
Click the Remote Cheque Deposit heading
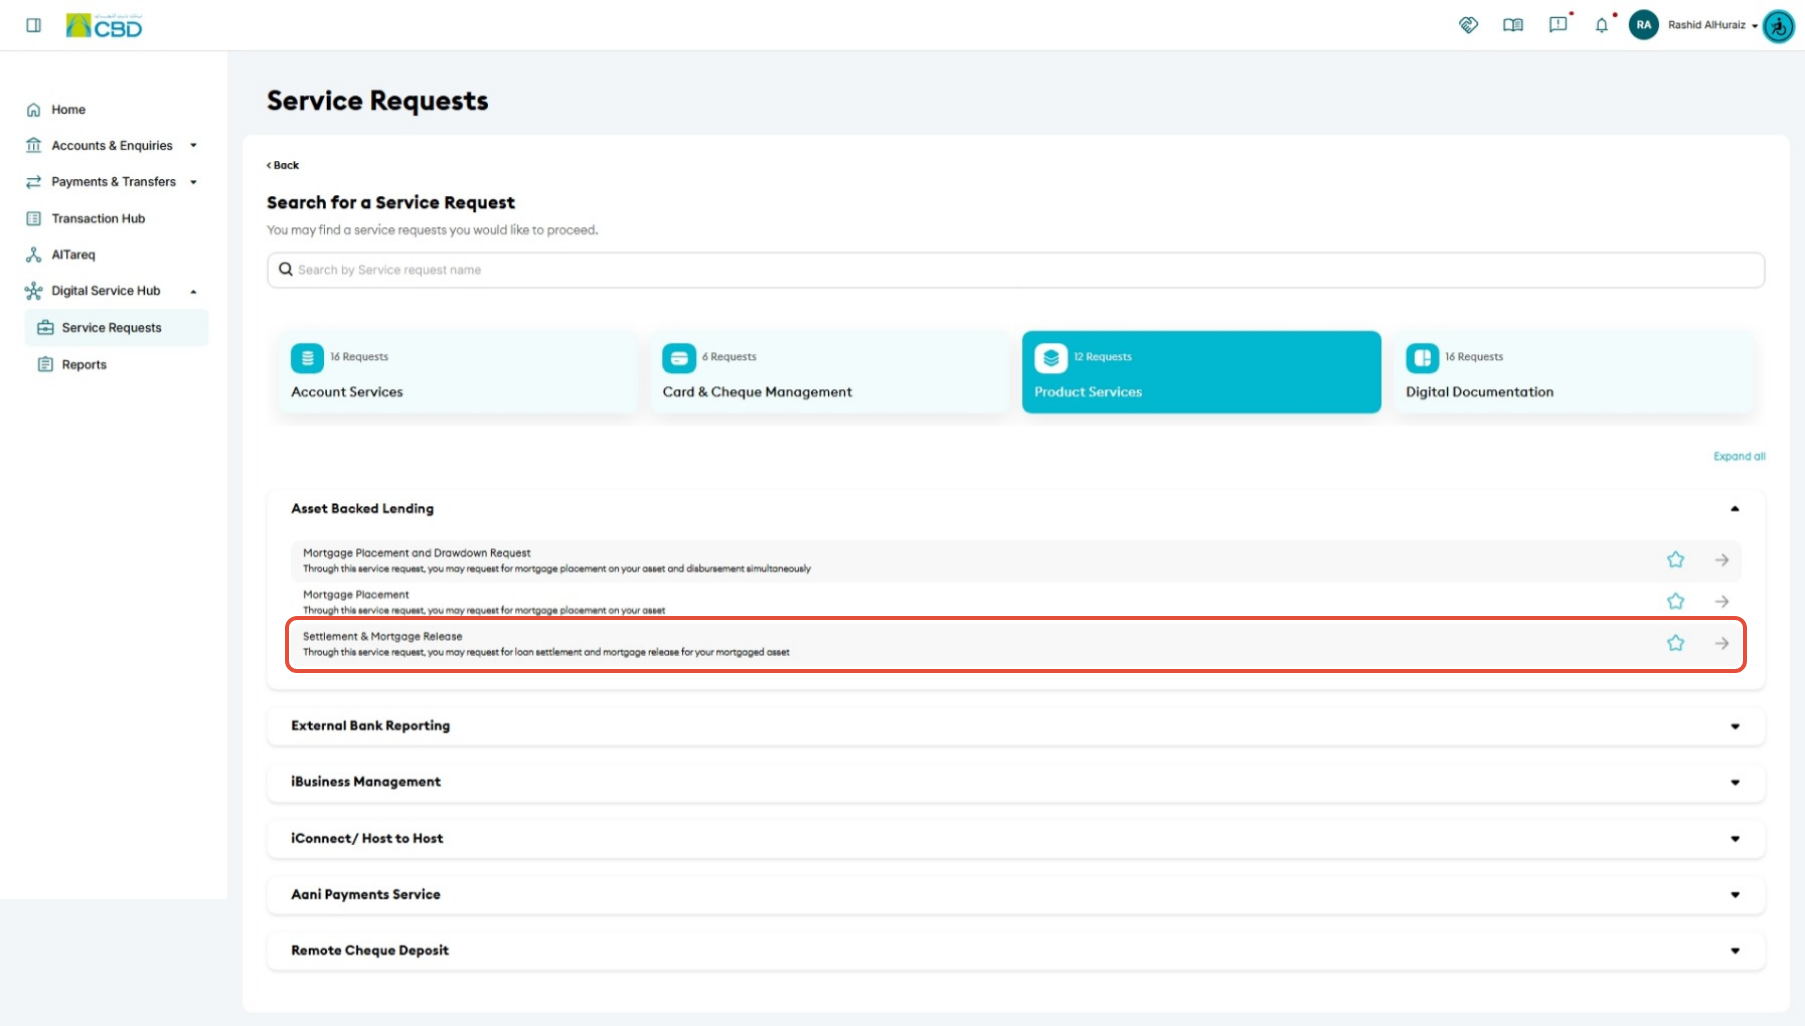370,950
